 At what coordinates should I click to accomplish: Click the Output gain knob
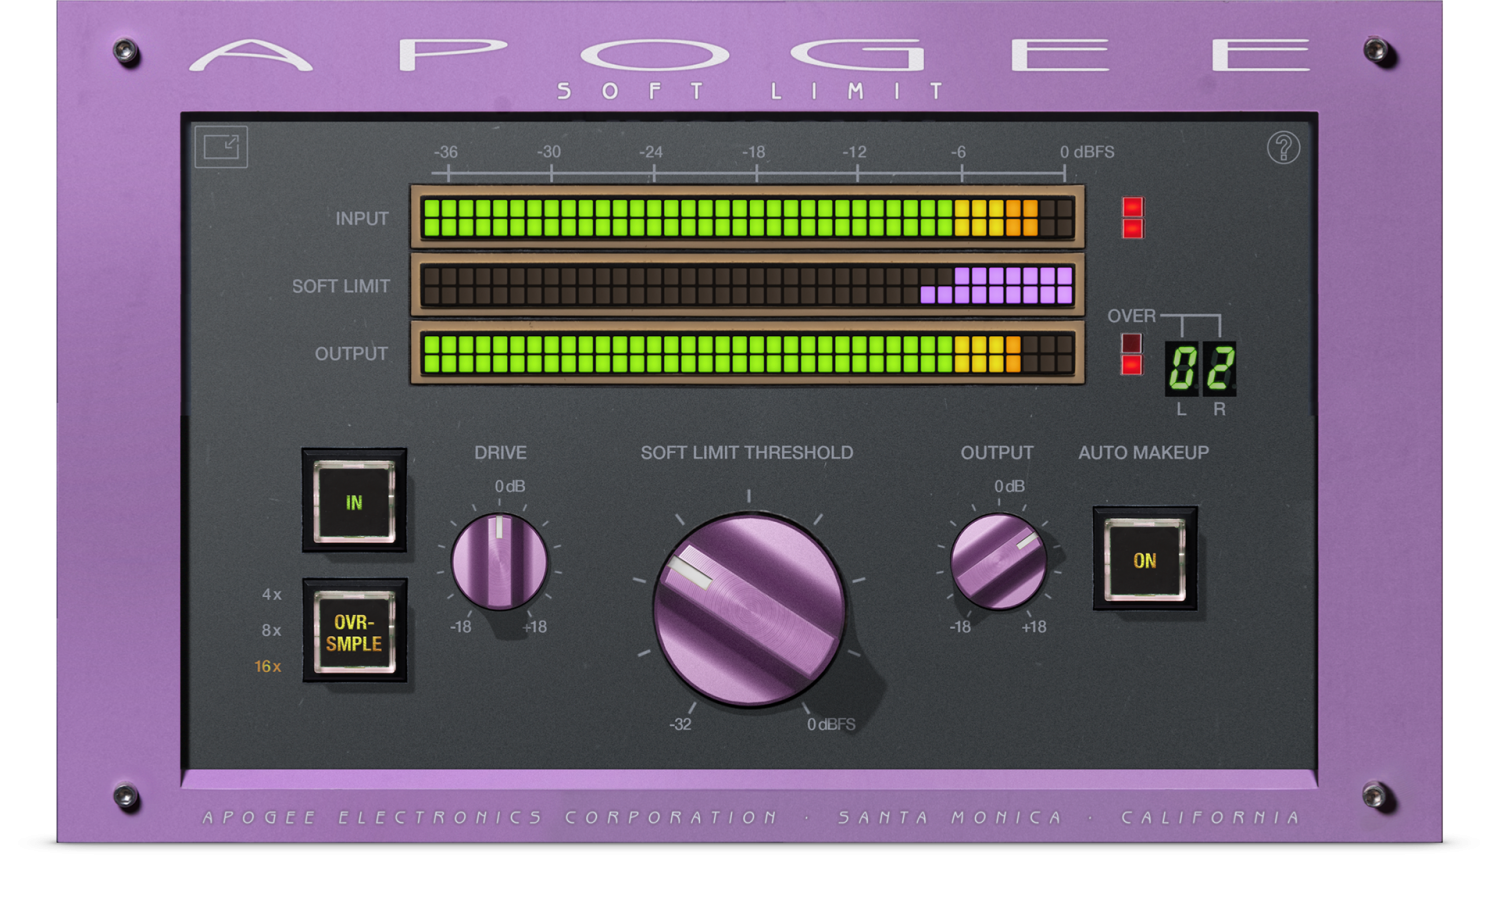(x=998, y=561)
